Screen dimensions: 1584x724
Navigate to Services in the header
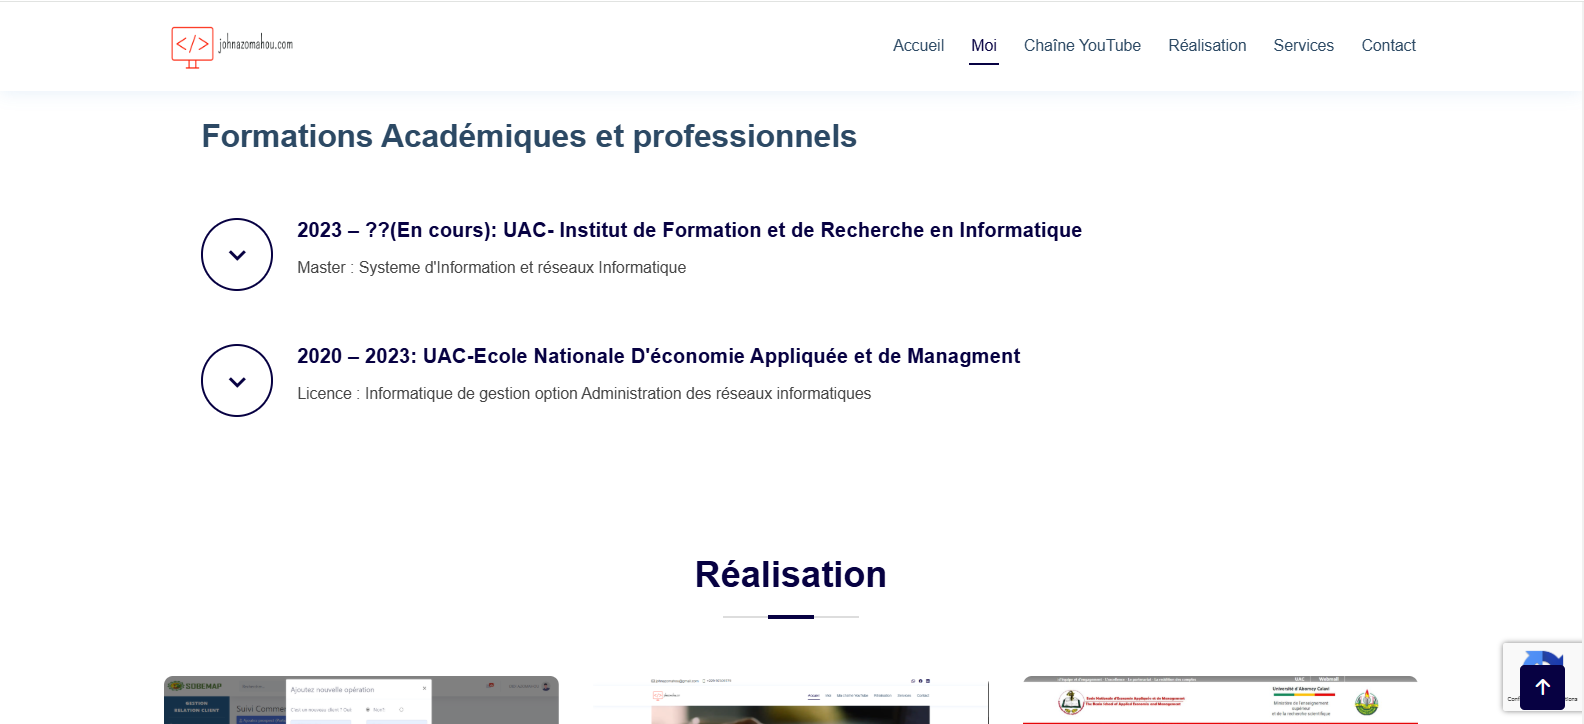(1303, 46)
